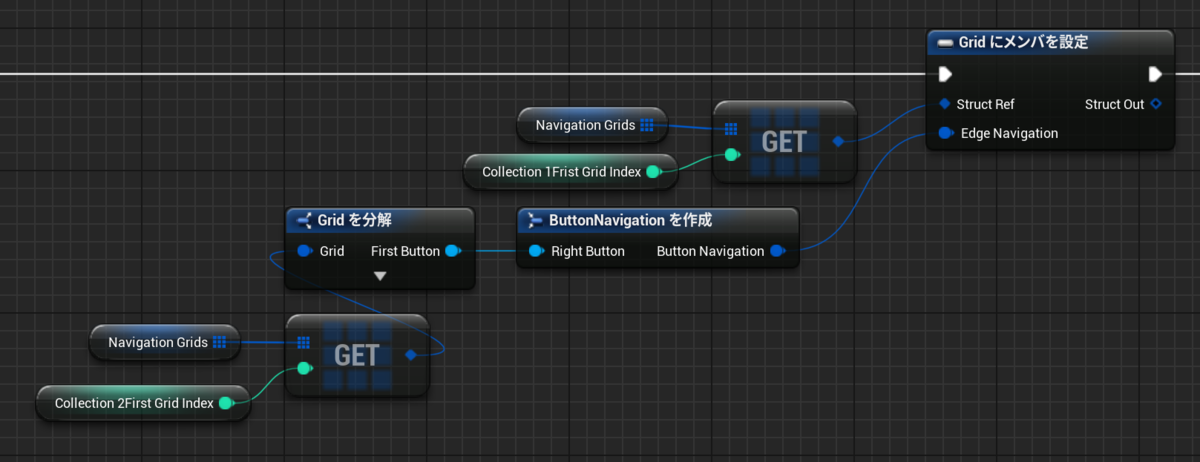This screenshot has width=1200, height=462.
Task: Select the 'ButtonNavigation を作成' node header
Action: point(657,220)
